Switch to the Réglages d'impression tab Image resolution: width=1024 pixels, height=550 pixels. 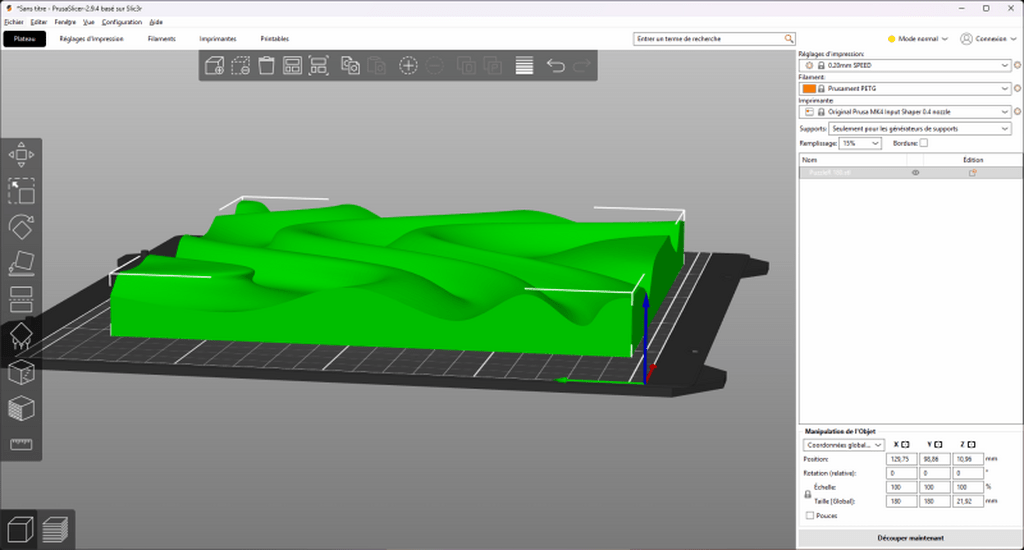pos(92,39)
